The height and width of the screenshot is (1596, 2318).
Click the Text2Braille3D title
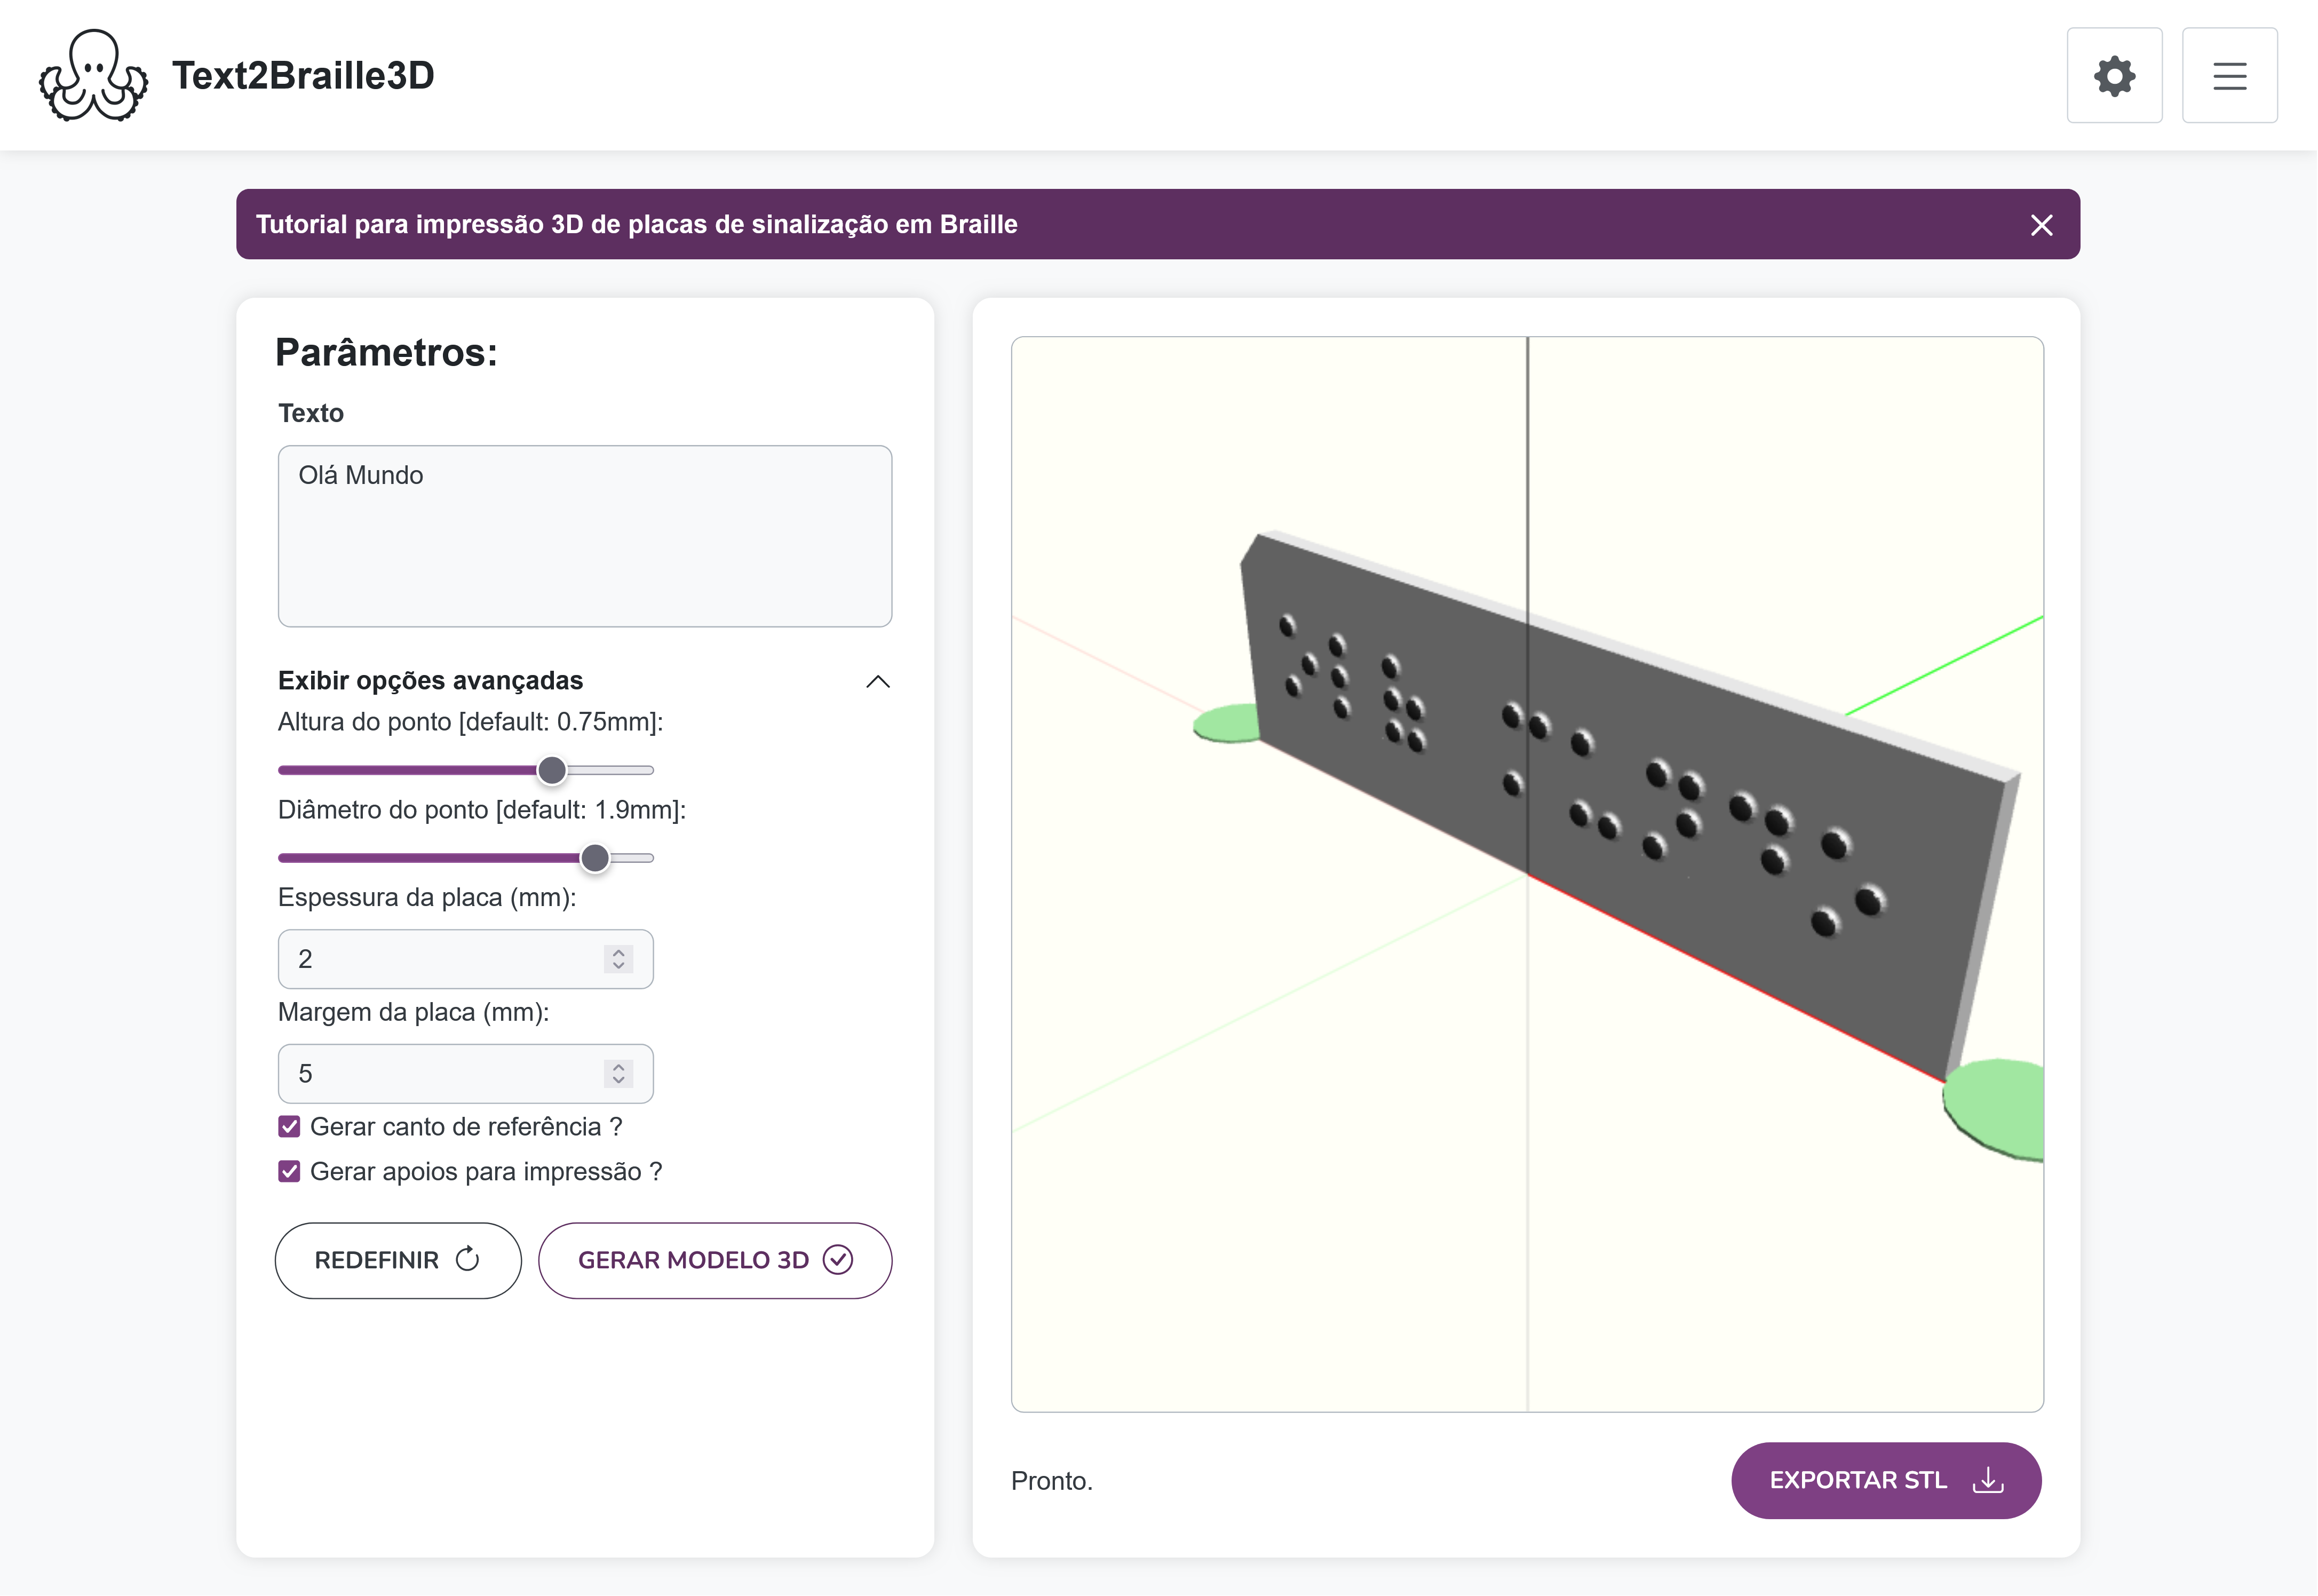[x=303, y=76]
